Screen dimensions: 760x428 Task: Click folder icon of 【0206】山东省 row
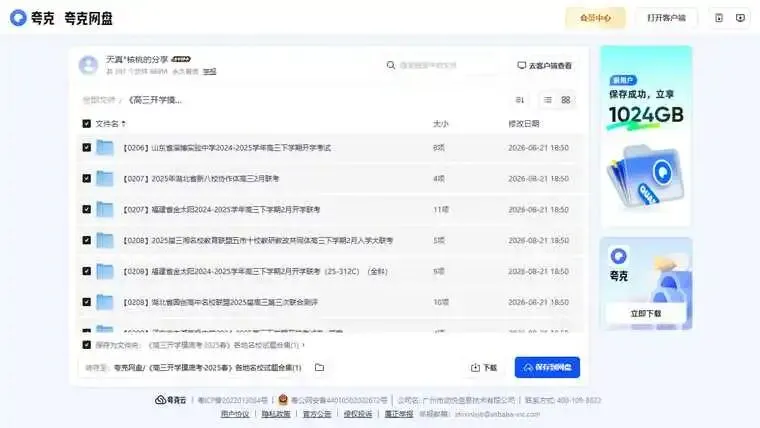104,147
